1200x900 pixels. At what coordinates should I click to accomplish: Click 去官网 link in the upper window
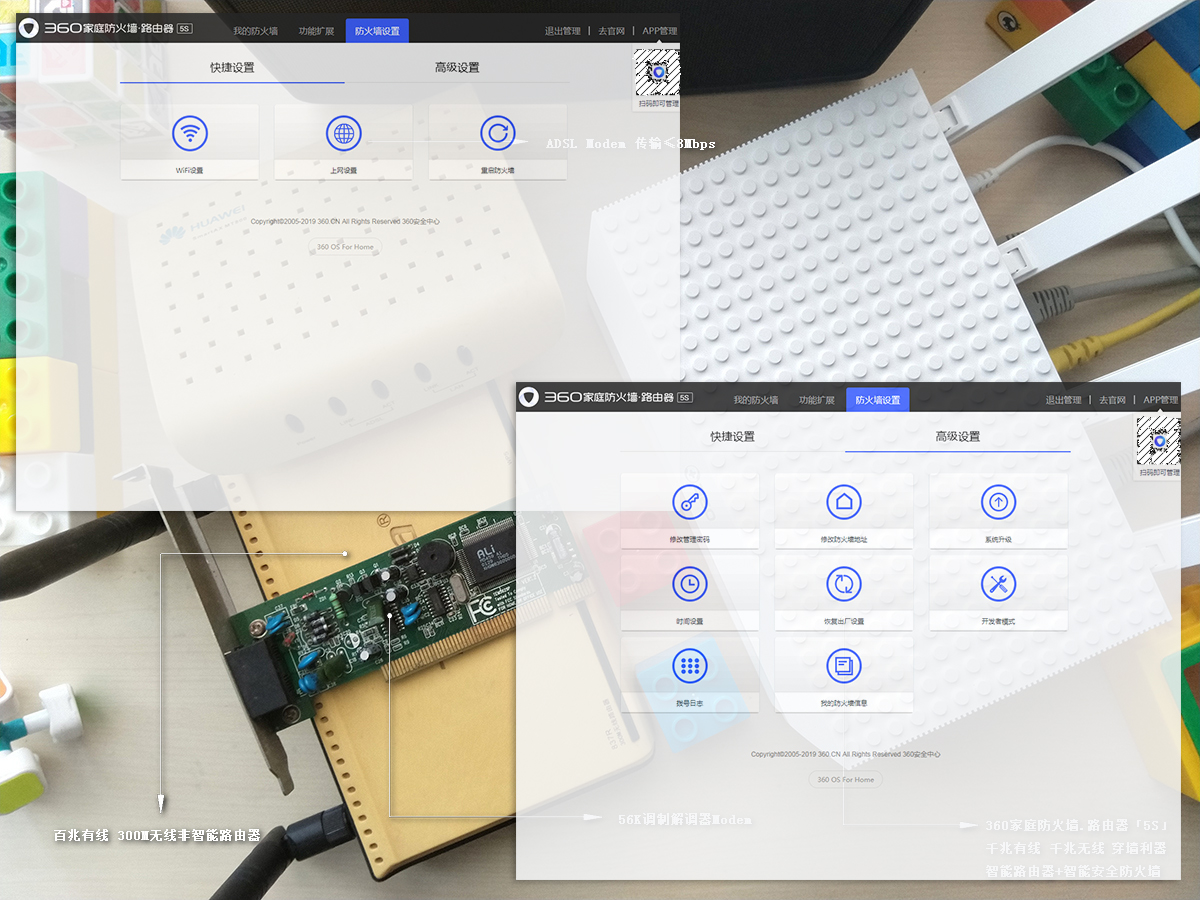pos(611,31)
